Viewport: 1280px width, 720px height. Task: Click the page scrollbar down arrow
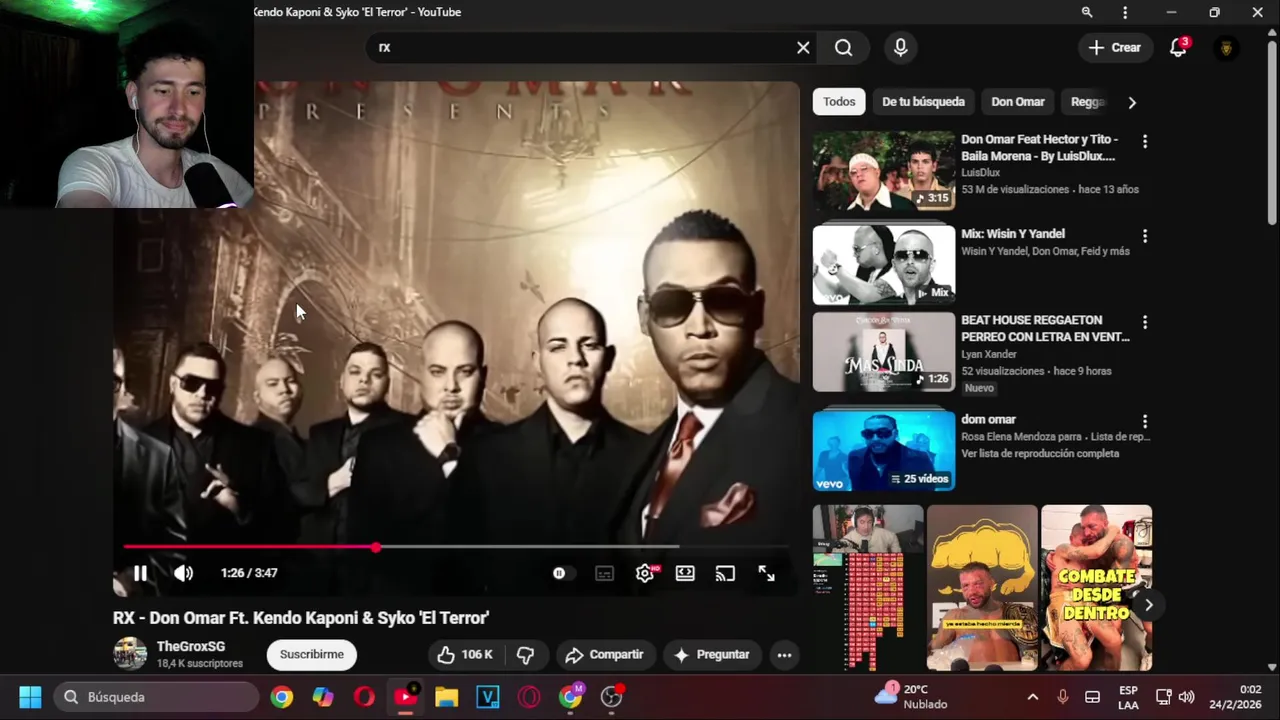(1272, 667)
